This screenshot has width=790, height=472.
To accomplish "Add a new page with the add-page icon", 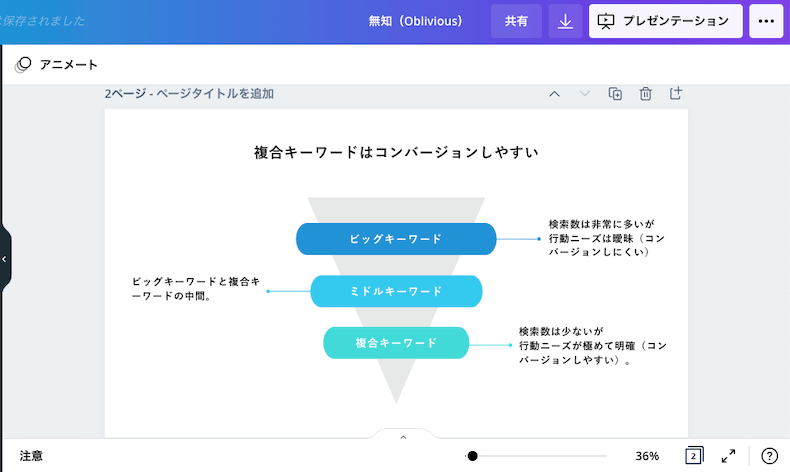I will click(676, 93).
